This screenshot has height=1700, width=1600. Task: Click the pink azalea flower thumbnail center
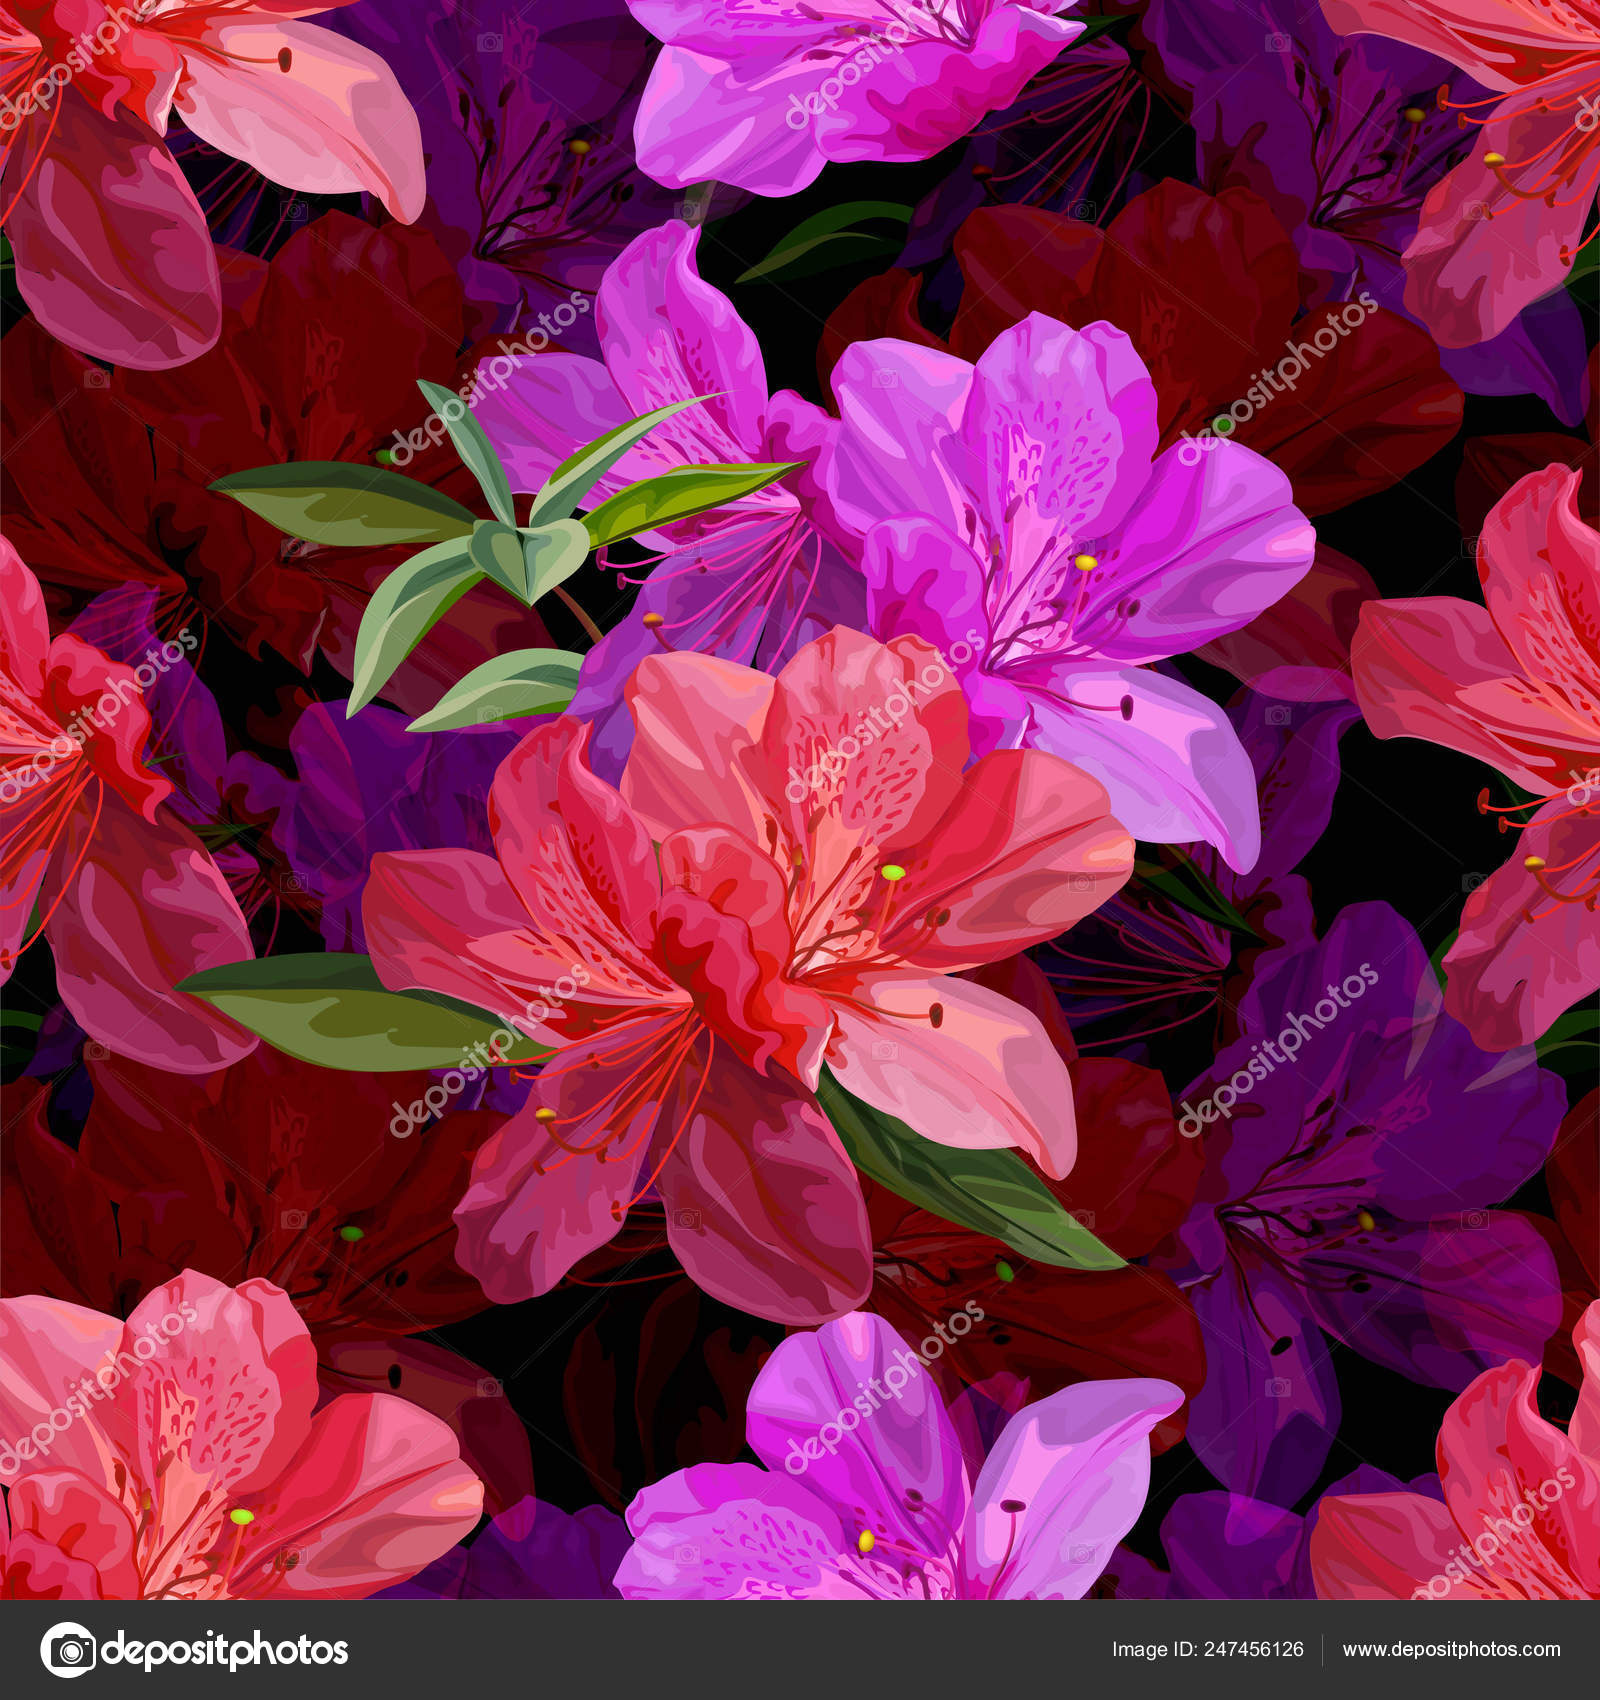pyautogui.click(x=800, y=1000)
